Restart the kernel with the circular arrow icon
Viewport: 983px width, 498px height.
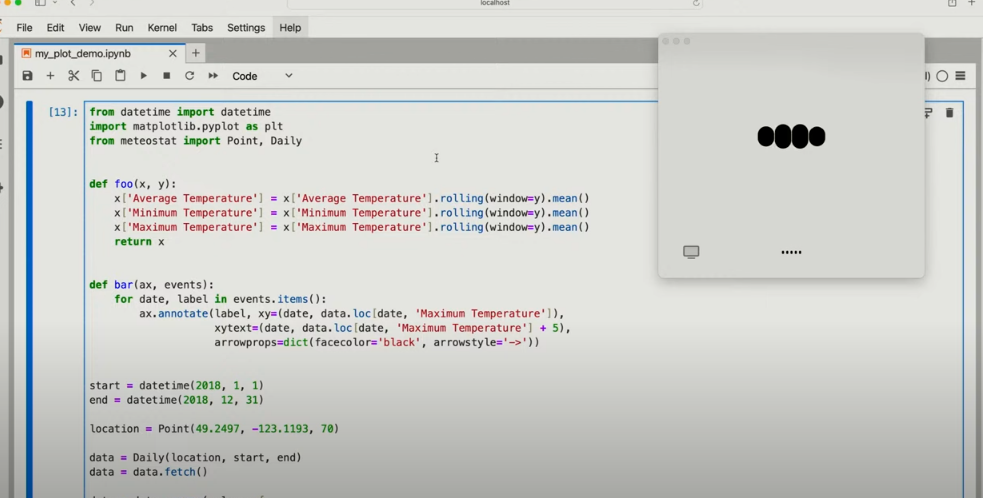coord(189,76)
